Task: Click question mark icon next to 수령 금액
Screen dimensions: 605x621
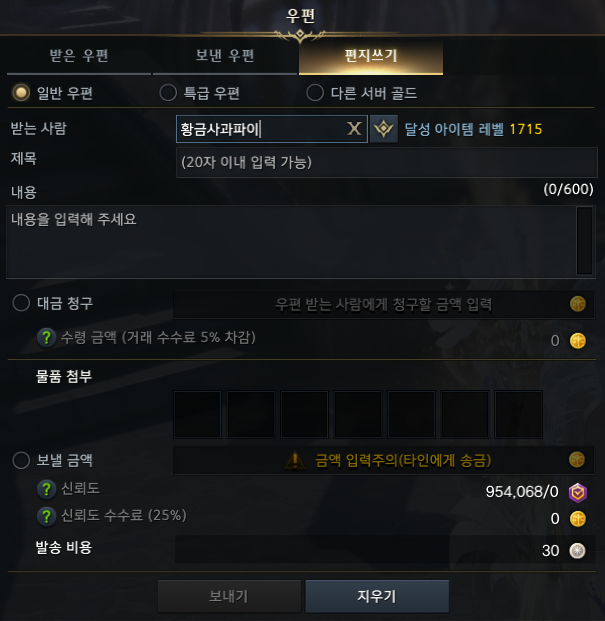Action: (x=46, y=338)
